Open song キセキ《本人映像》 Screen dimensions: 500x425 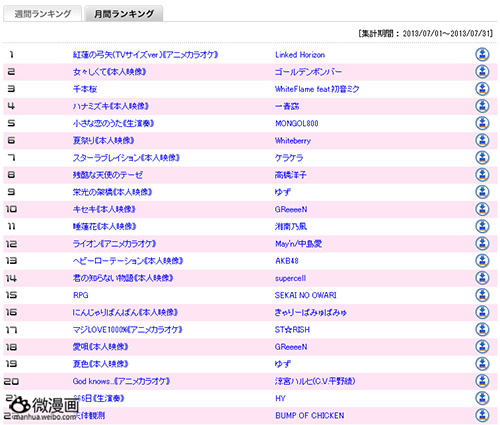104,209
